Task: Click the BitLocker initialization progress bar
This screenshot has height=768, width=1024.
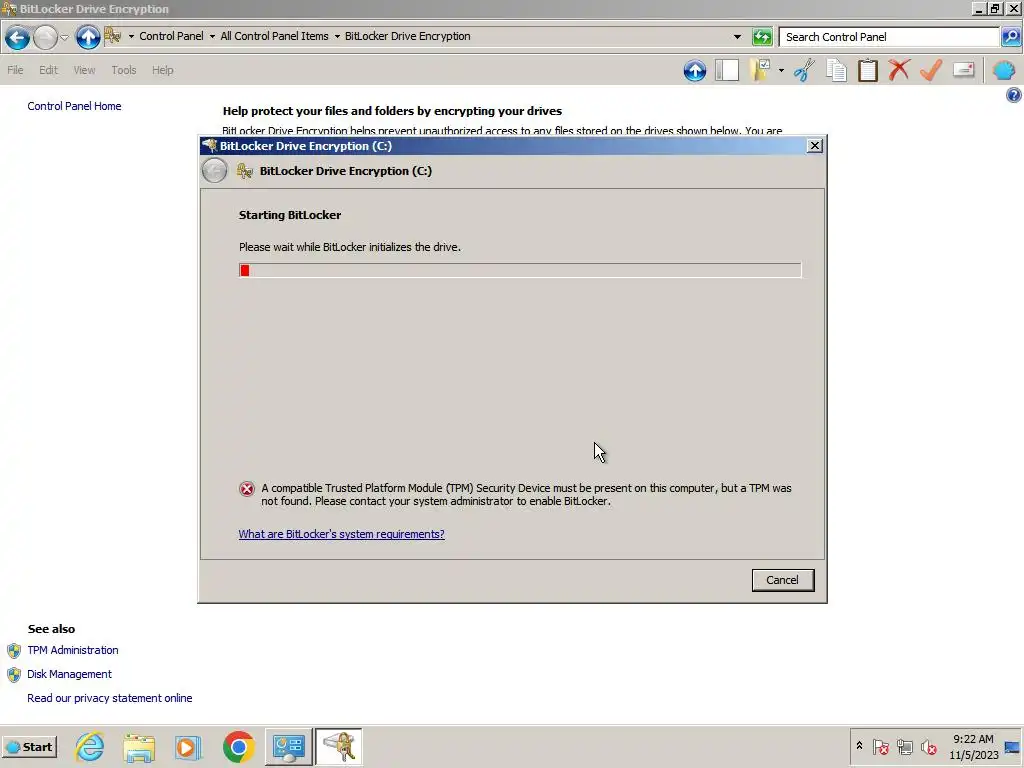Action: pos(520,270)
